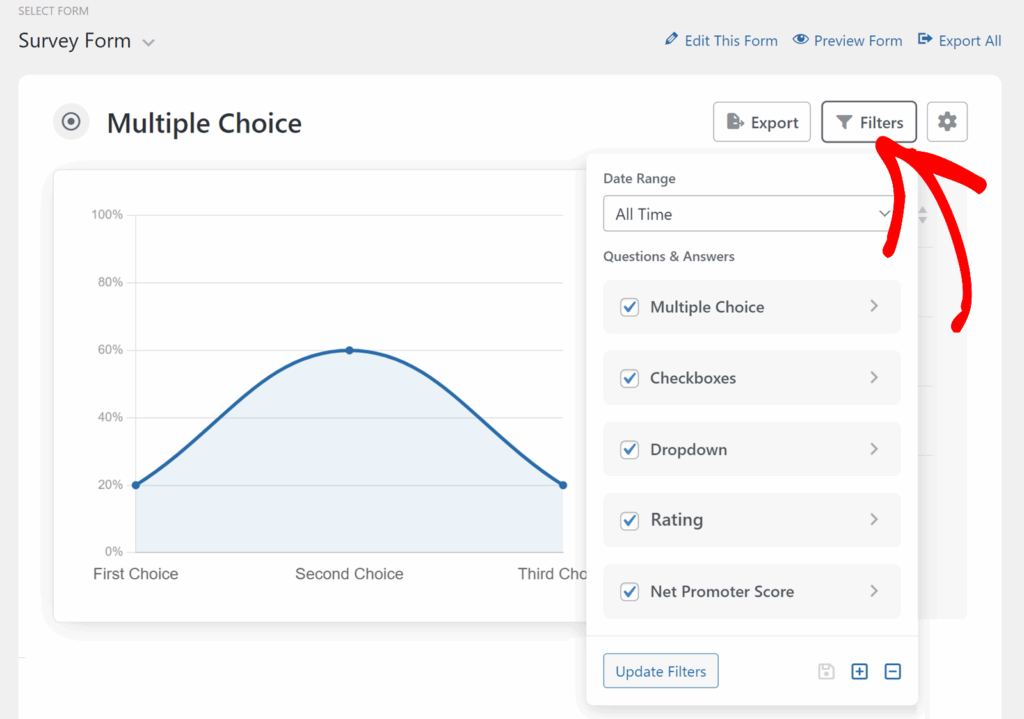Uncheck the Multiple Choice checkbox
Image resolution: width=1024 pixels, height=719 pixels.
(x=630, y=307)
